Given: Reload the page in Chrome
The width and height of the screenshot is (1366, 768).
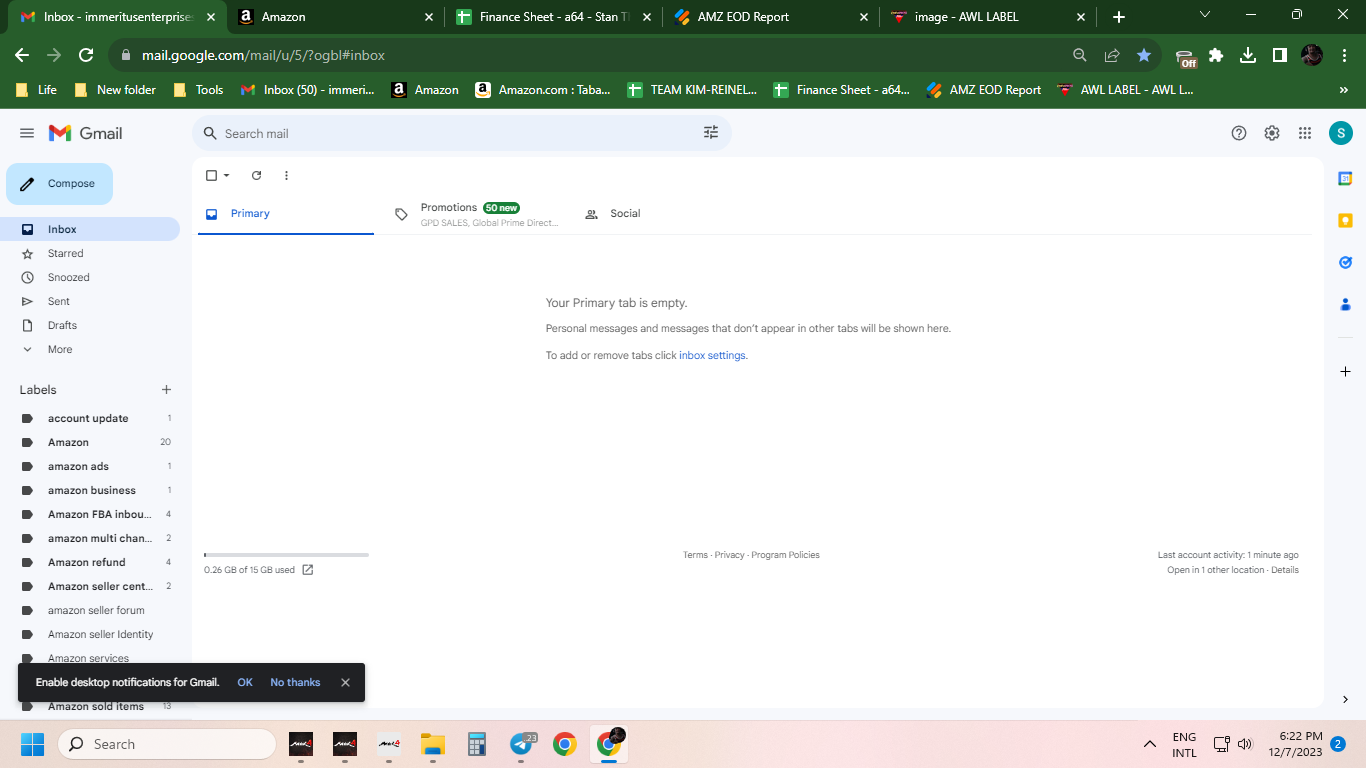Looking at the screenshot, I should click(86, 55).
